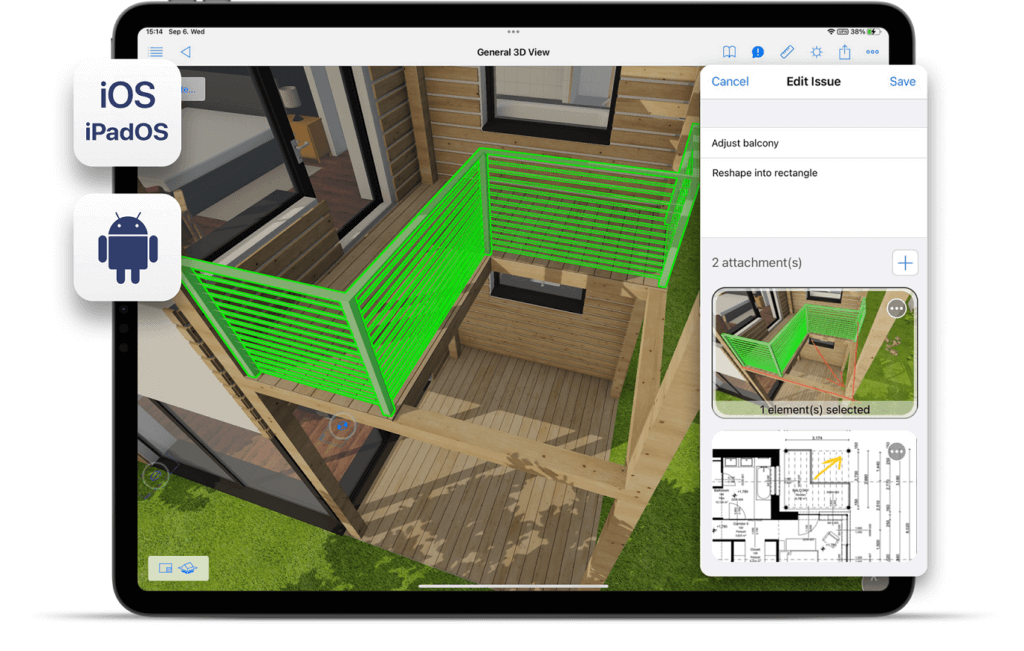The height and width of the screenshot is (651, 1024).
Task: Tap the circular navigation joystick on the deck
Action: point(342,427)
